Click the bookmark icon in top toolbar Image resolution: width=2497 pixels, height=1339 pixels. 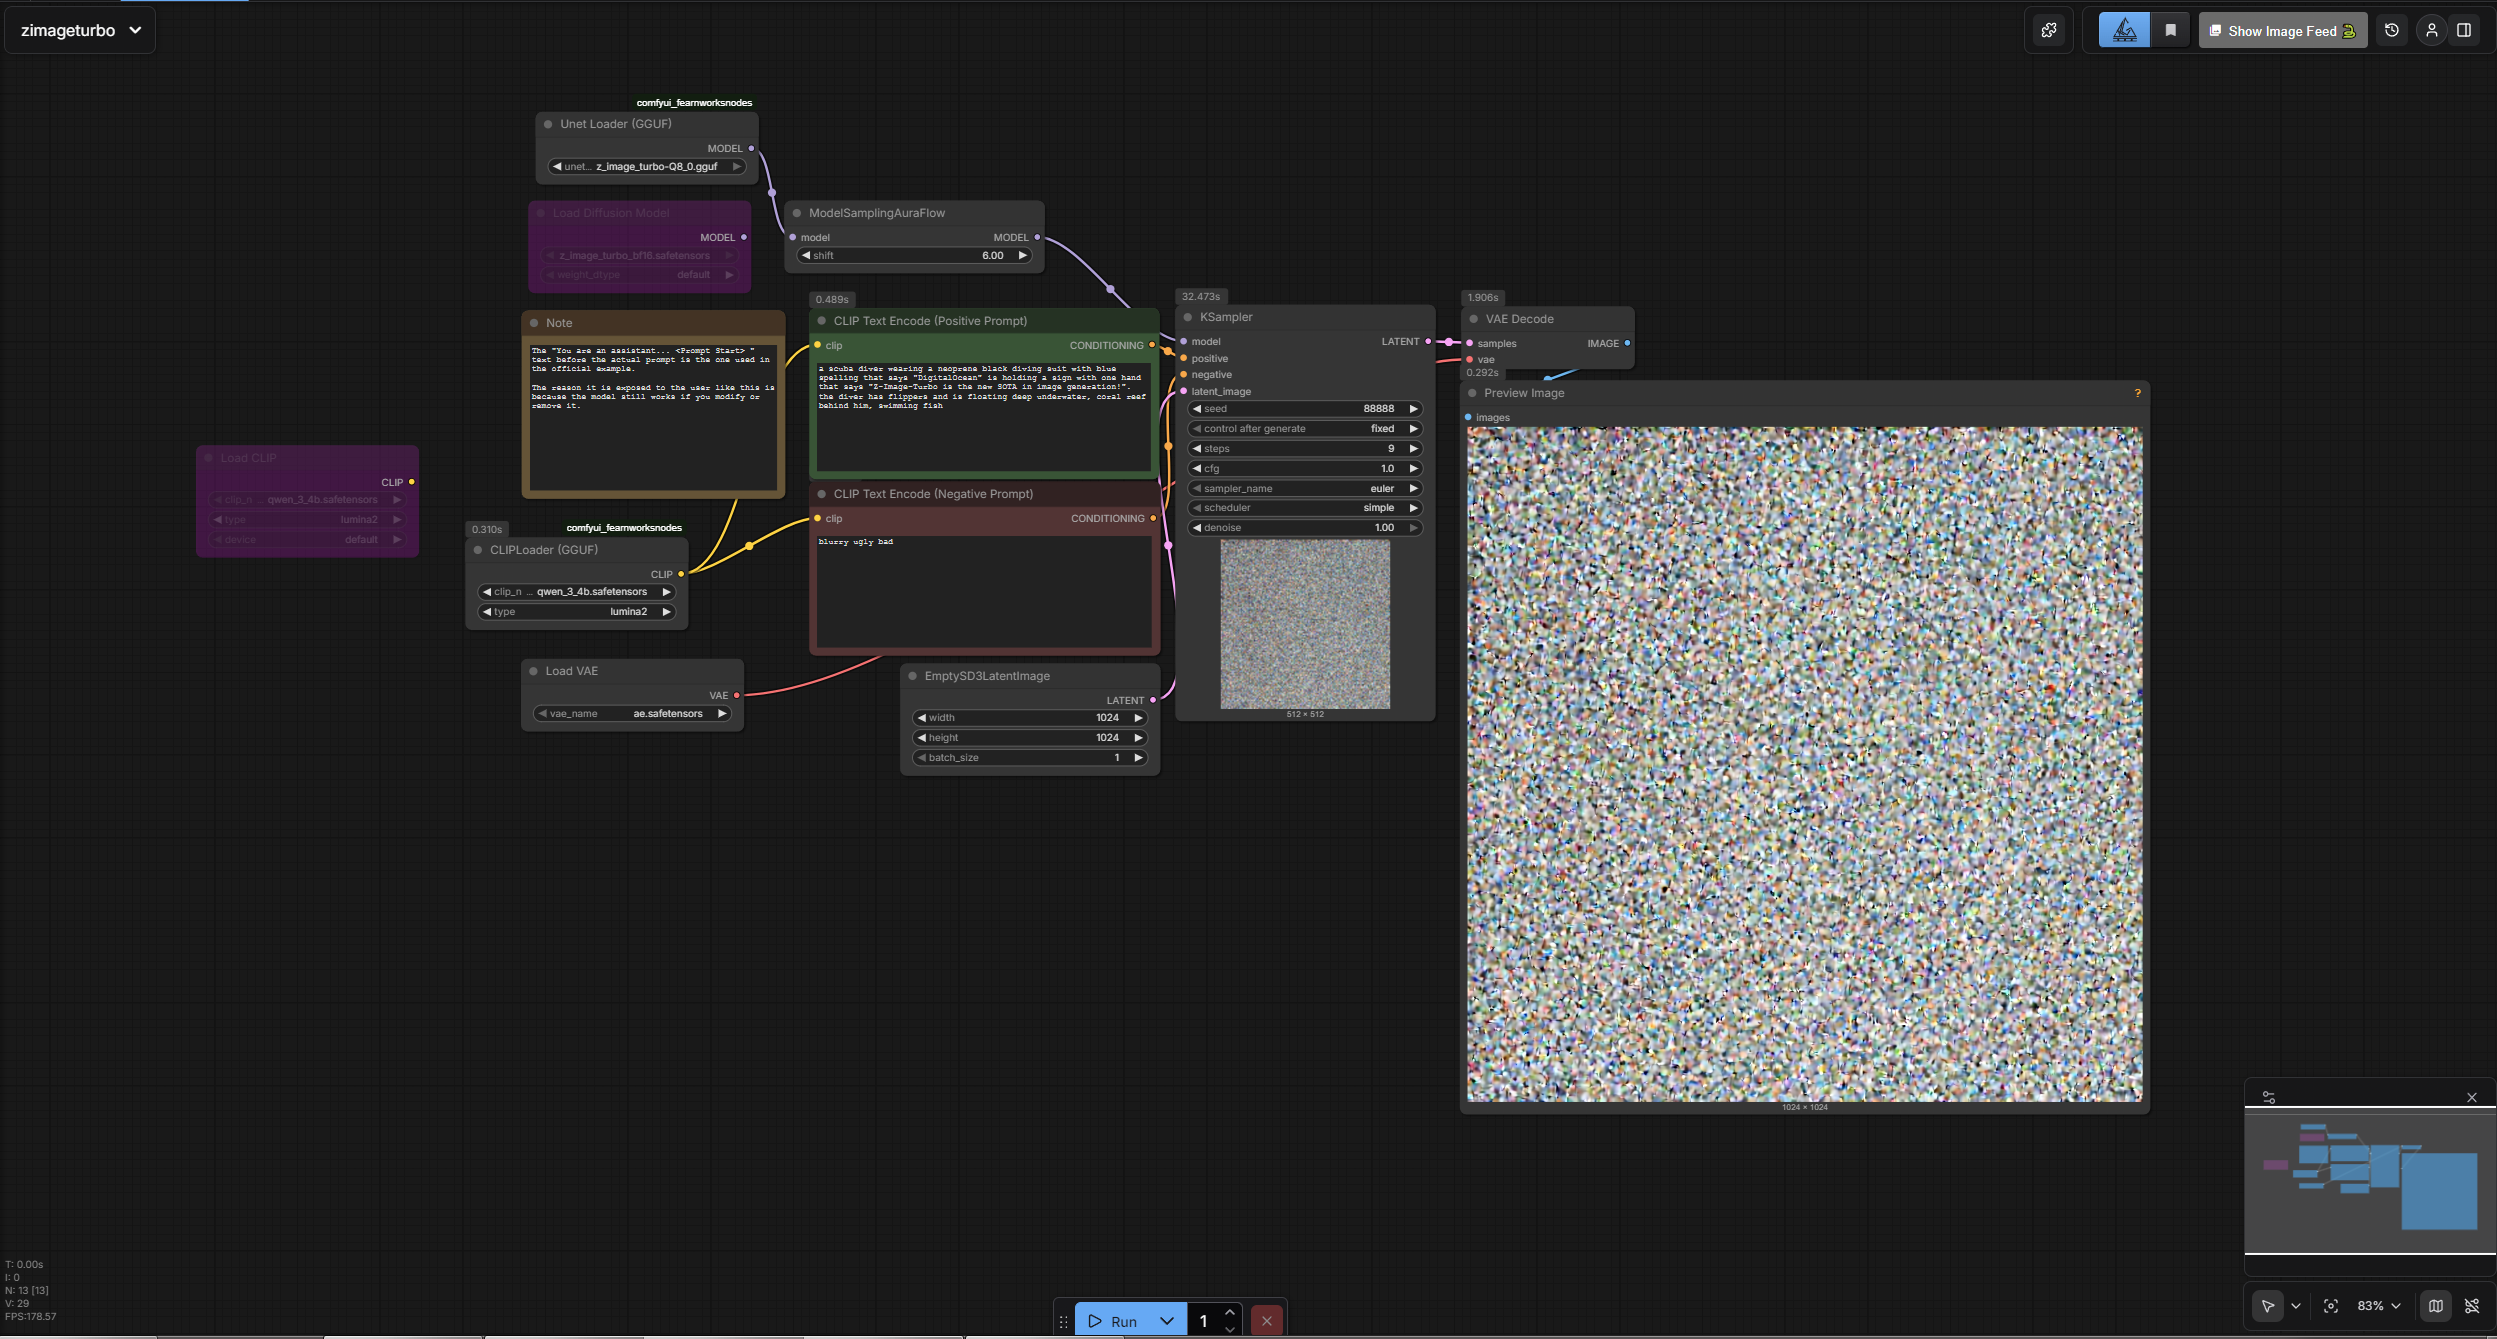coord(2170,31)
